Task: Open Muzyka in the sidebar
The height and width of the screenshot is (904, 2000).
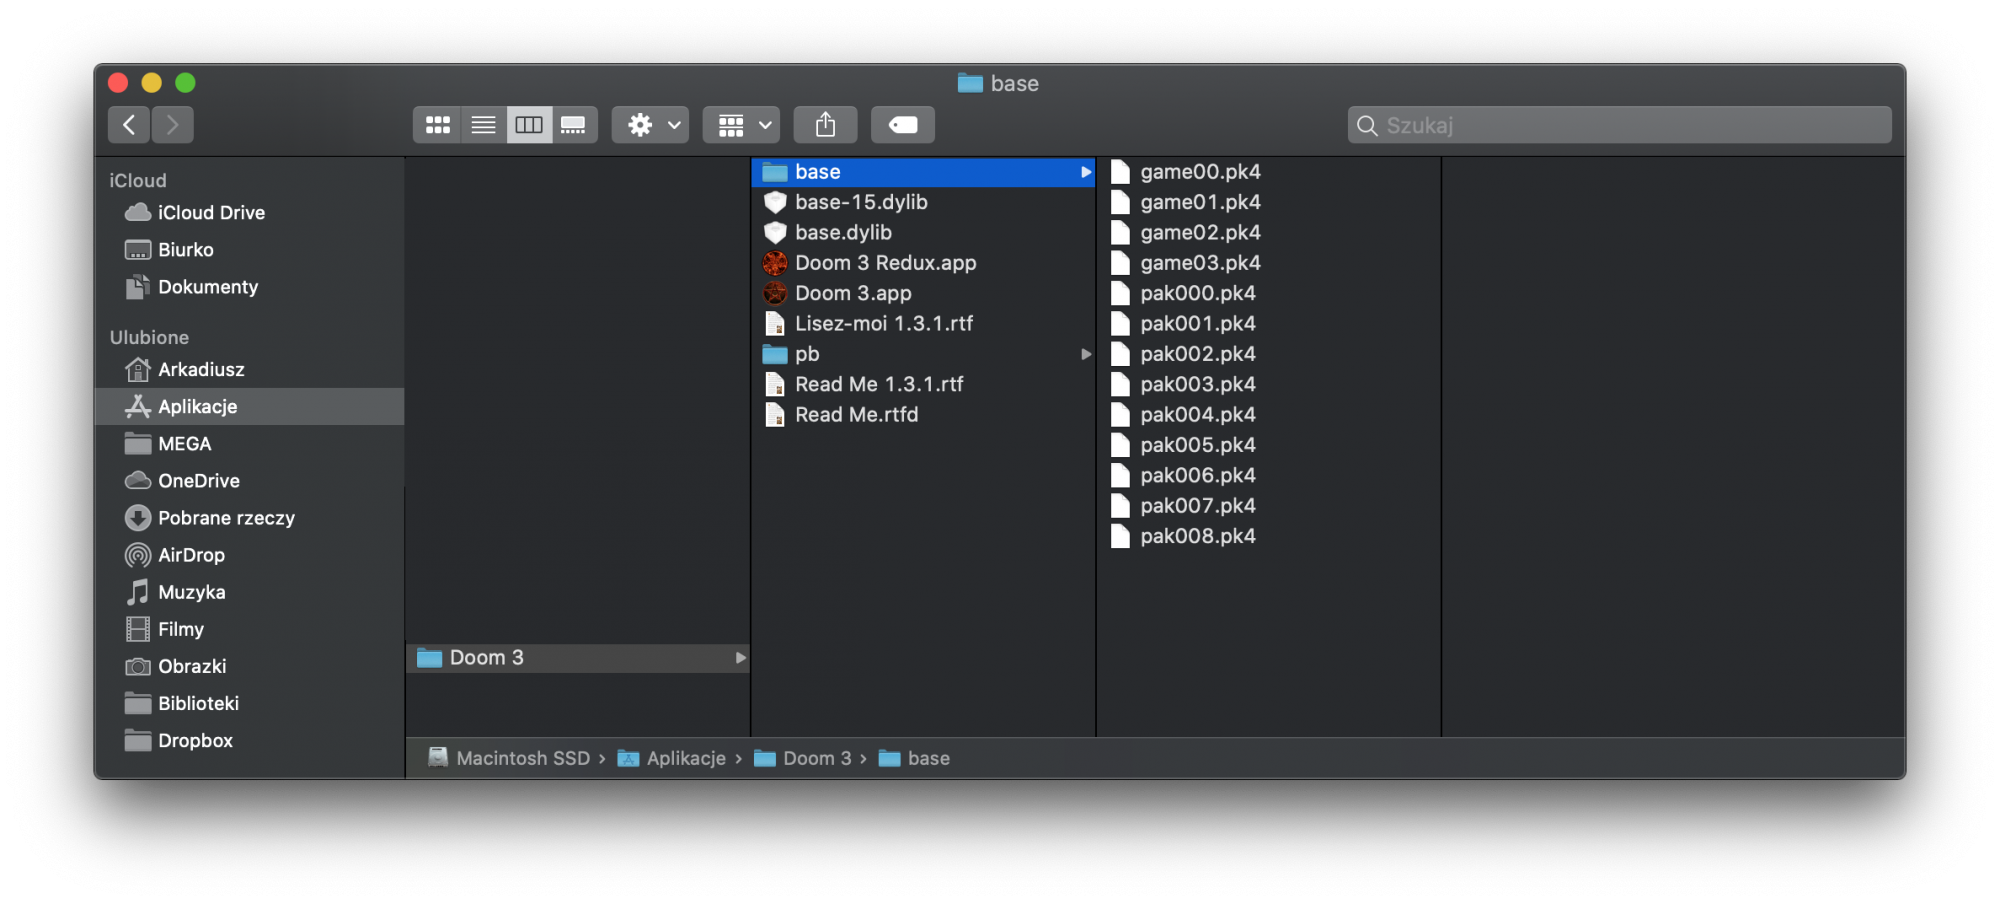Action: point(250,592)
